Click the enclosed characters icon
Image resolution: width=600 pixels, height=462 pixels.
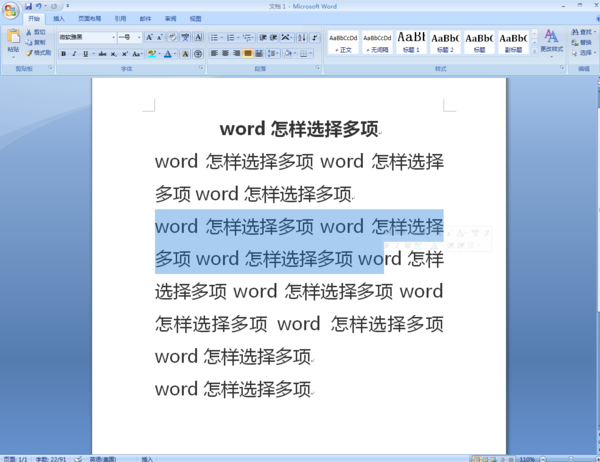[x=198, y=54]
